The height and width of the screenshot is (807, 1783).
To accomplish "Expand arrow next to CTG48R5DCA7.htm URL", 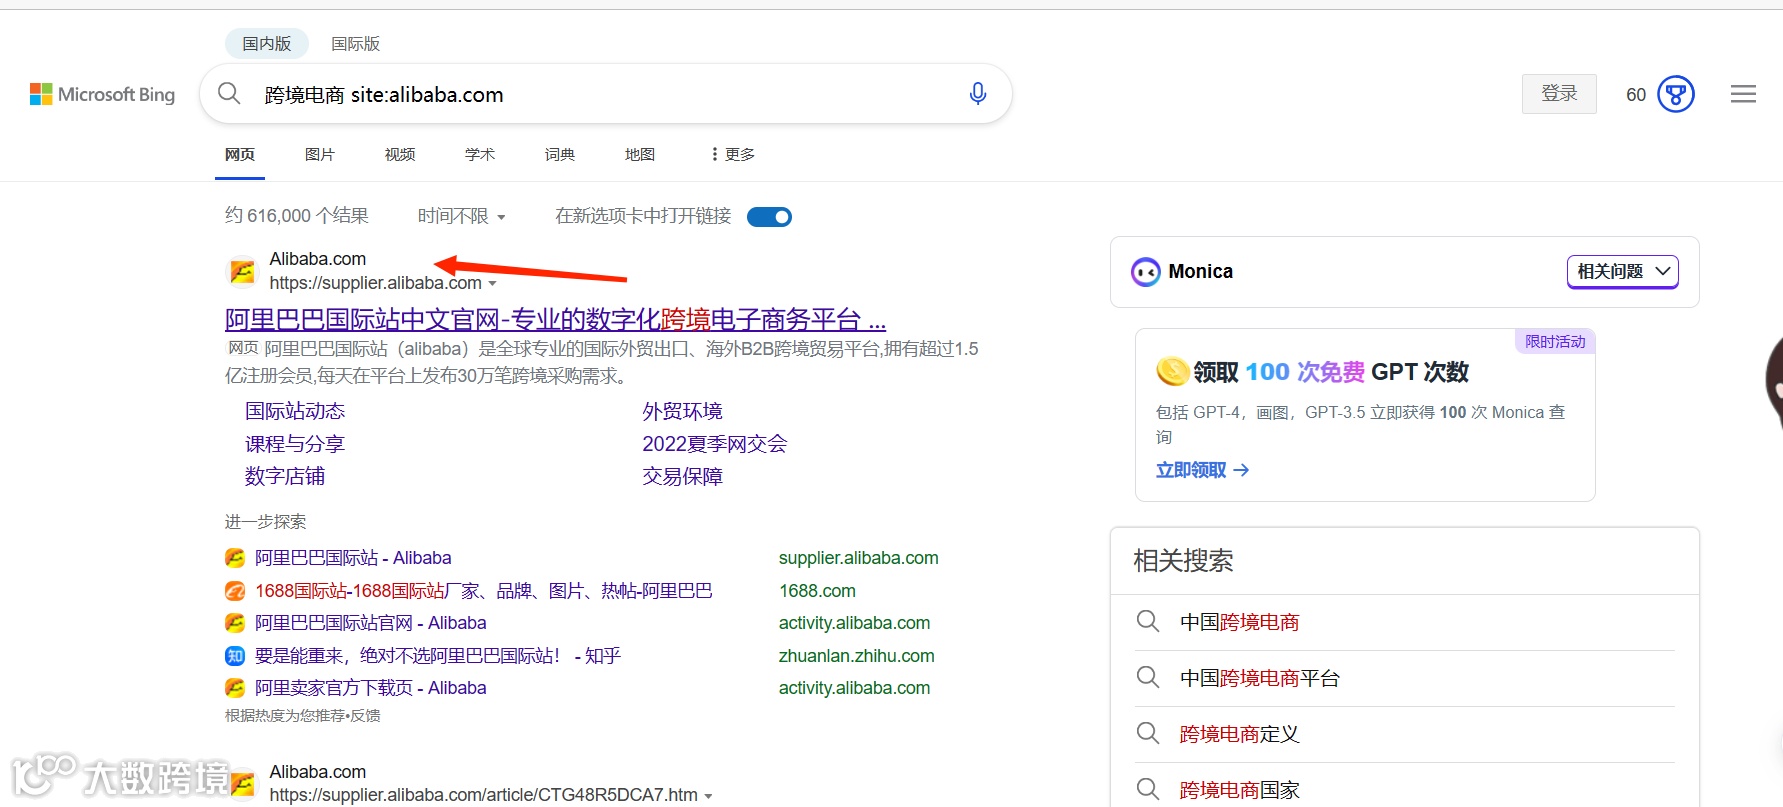I will click(708, 796).
